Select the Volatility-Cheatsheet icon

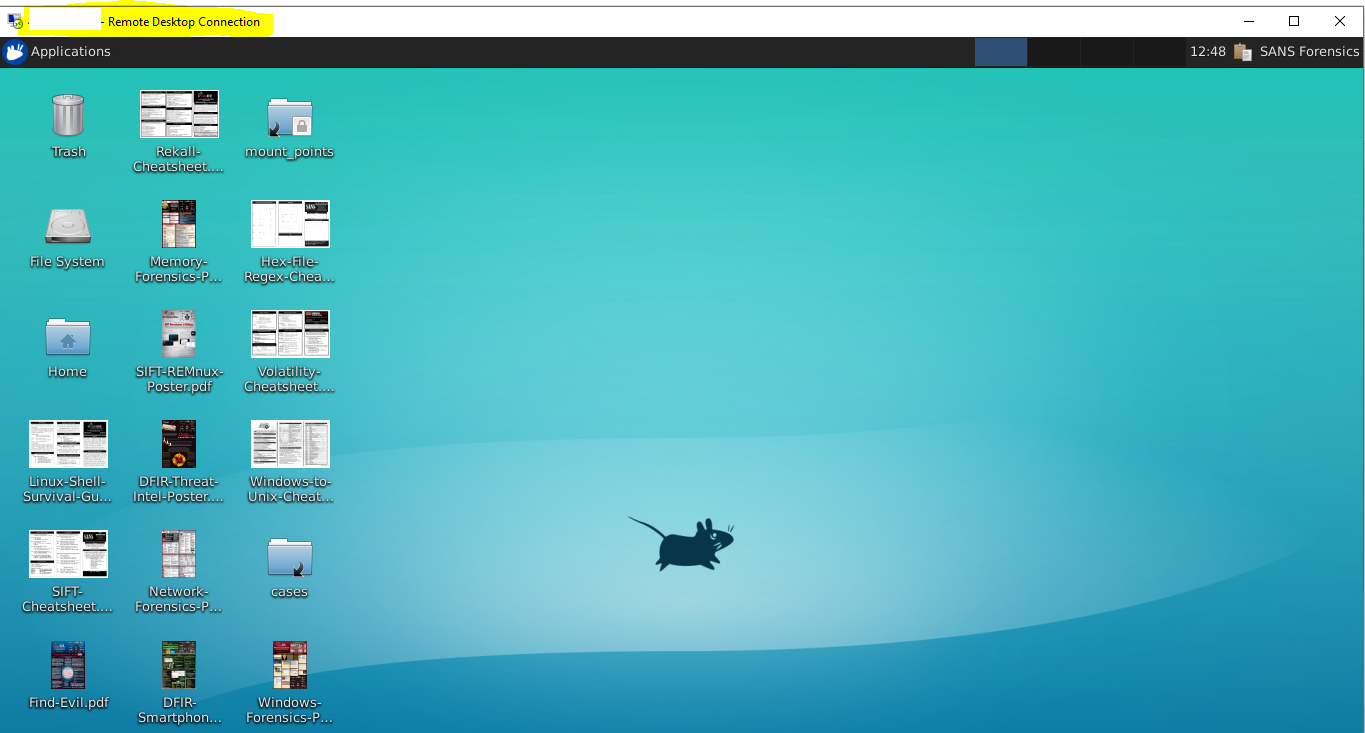click(290, 334)
